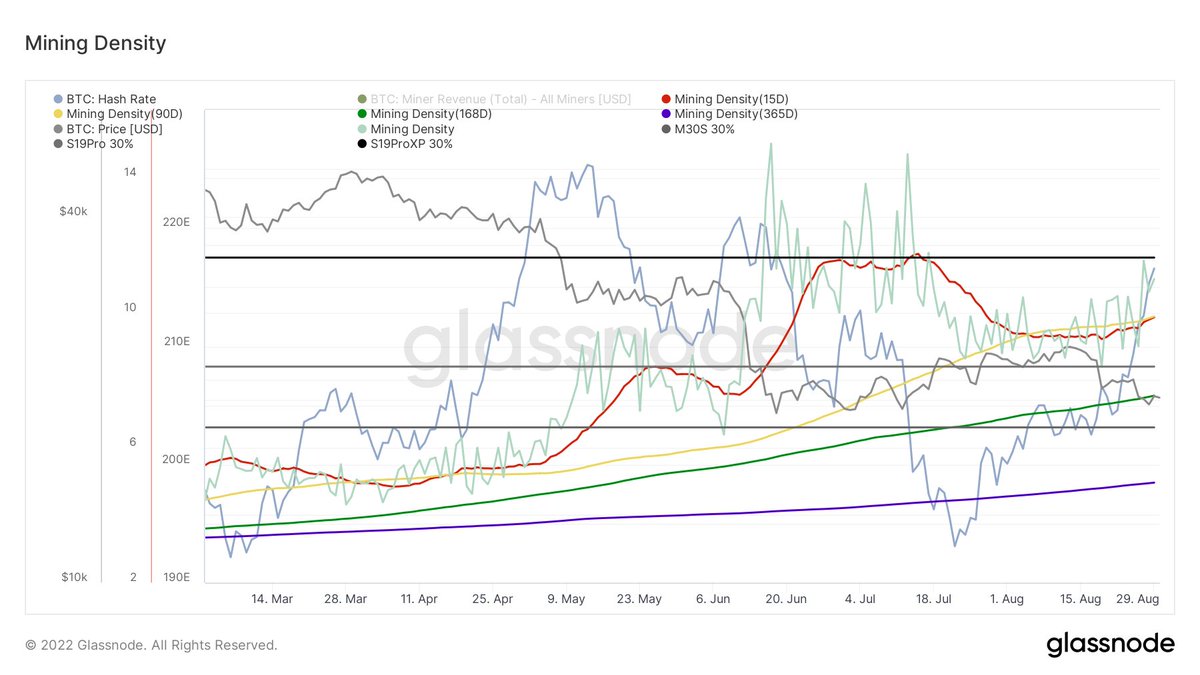Click the Mining Density chart title
1200x675 pixels.
(95, 44)
